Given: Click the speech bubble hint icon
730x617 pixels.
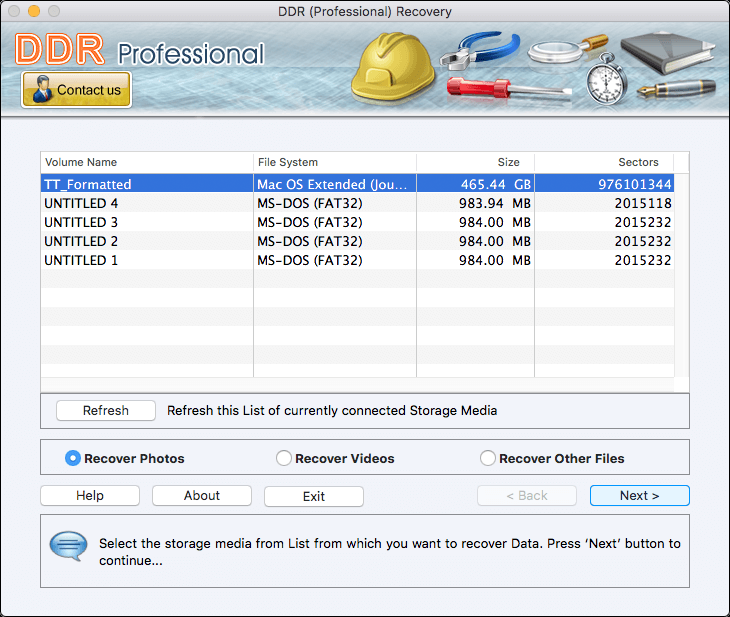Looking at the screenshot, I should click(x=68, y=546).
